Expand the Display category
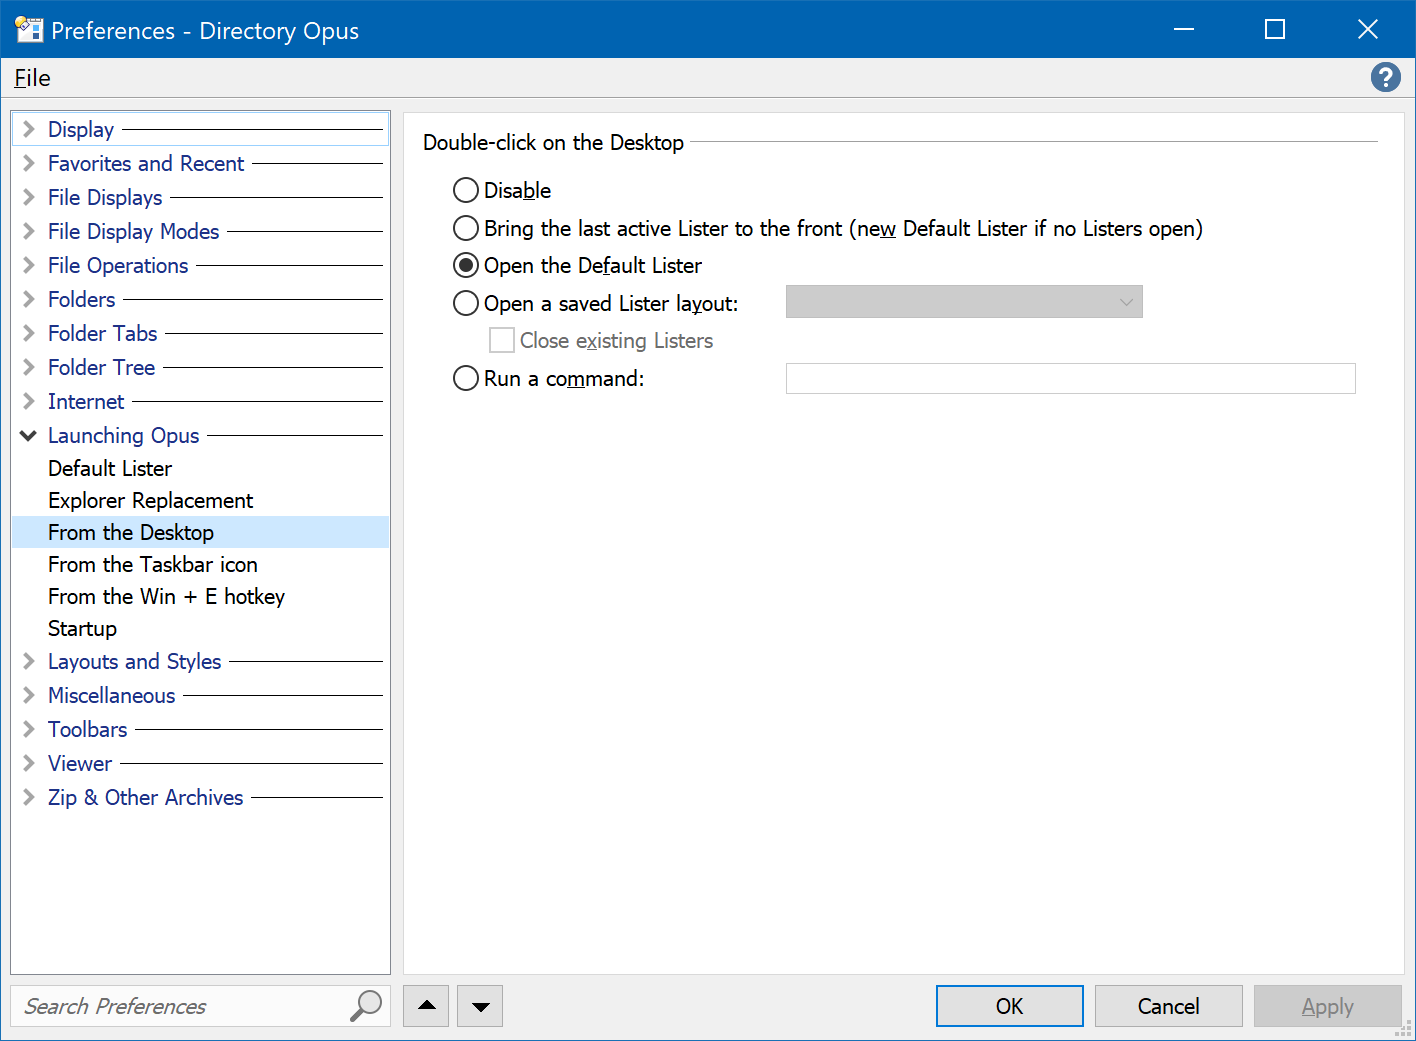This screenshot has width=1416, height=1041. pyautogui.click(x=29, y=129)
